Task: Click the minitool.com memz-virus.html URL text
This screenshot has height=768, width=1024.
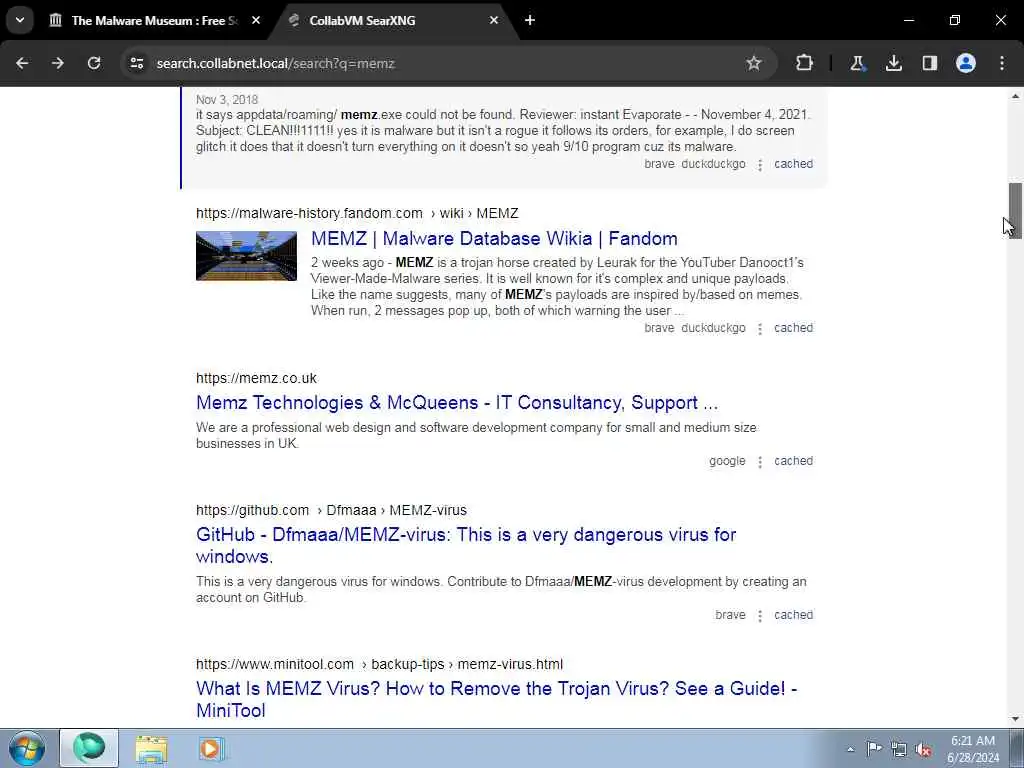Action: 379,664
